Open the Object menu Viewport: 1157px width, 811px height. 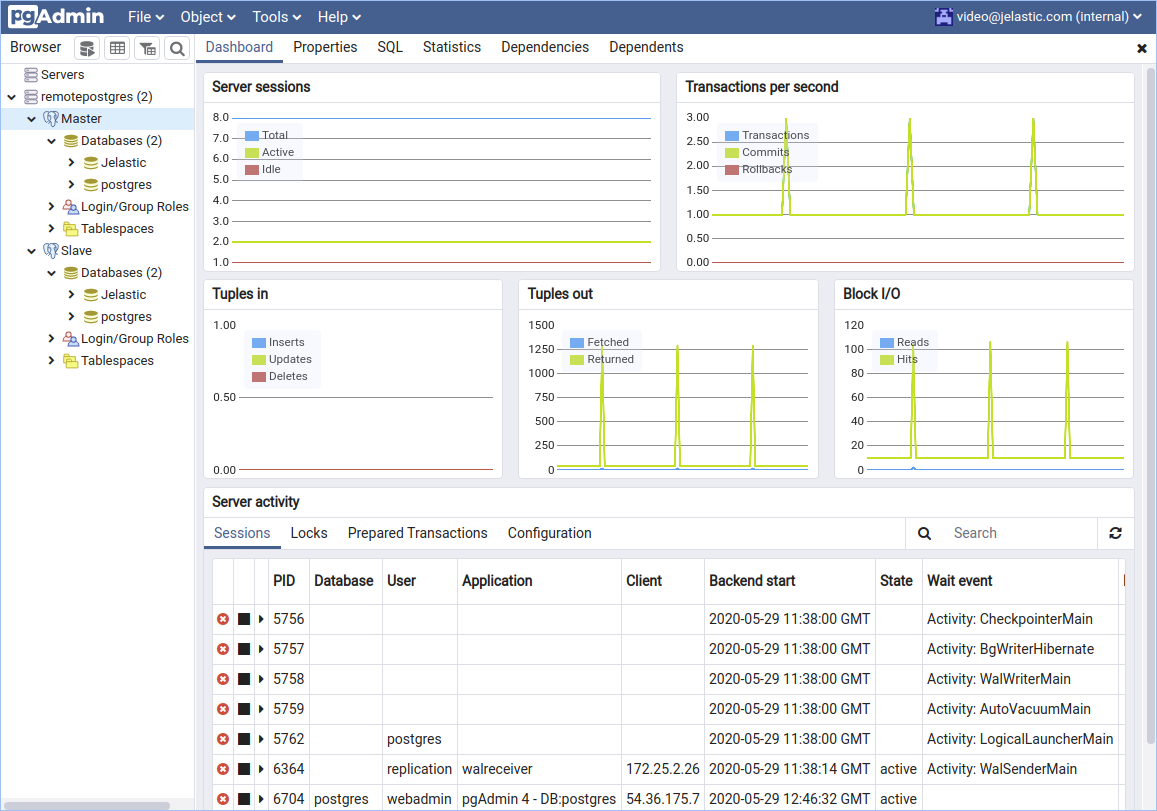point(207,16)
